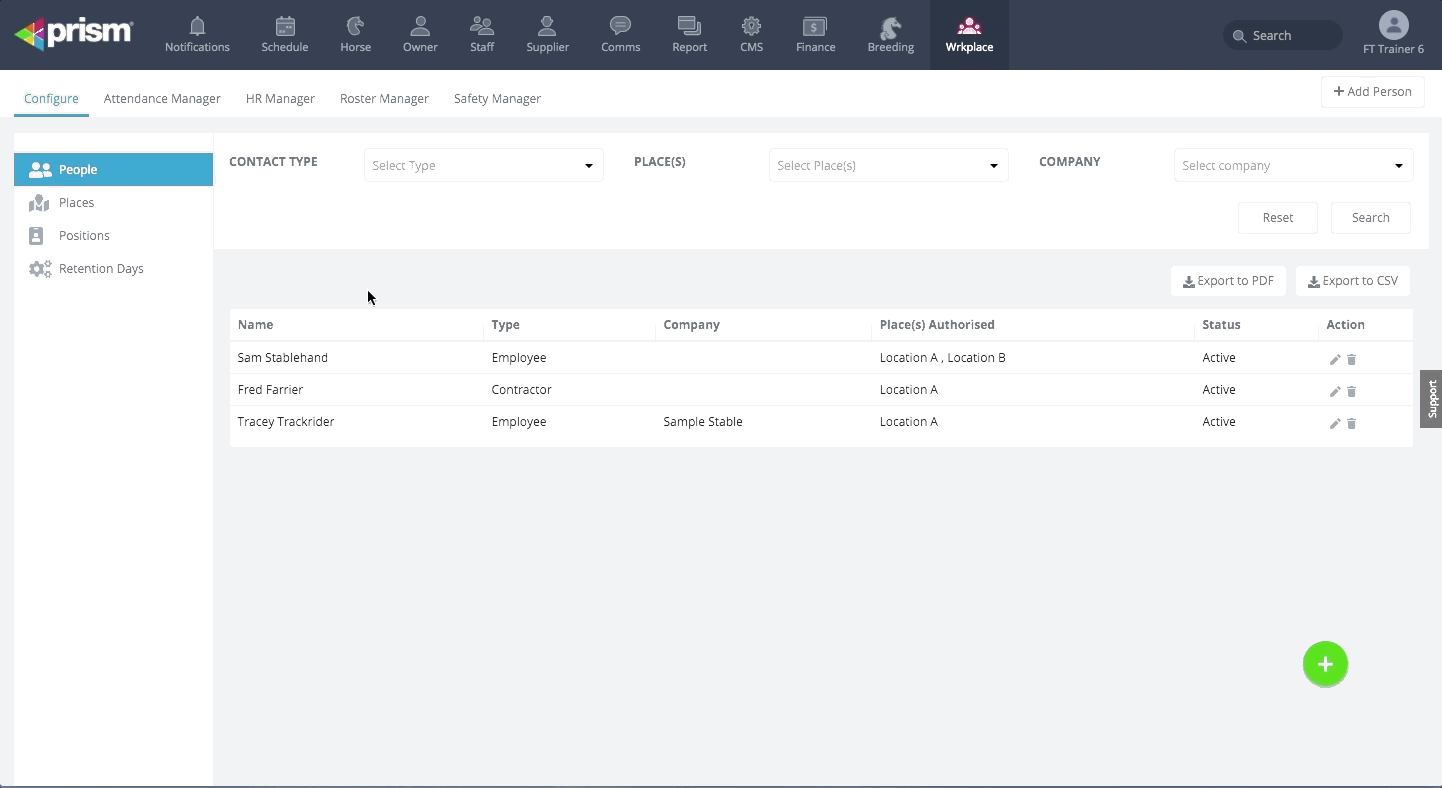Click the green plus floating button

click(x=1325, y=664)
